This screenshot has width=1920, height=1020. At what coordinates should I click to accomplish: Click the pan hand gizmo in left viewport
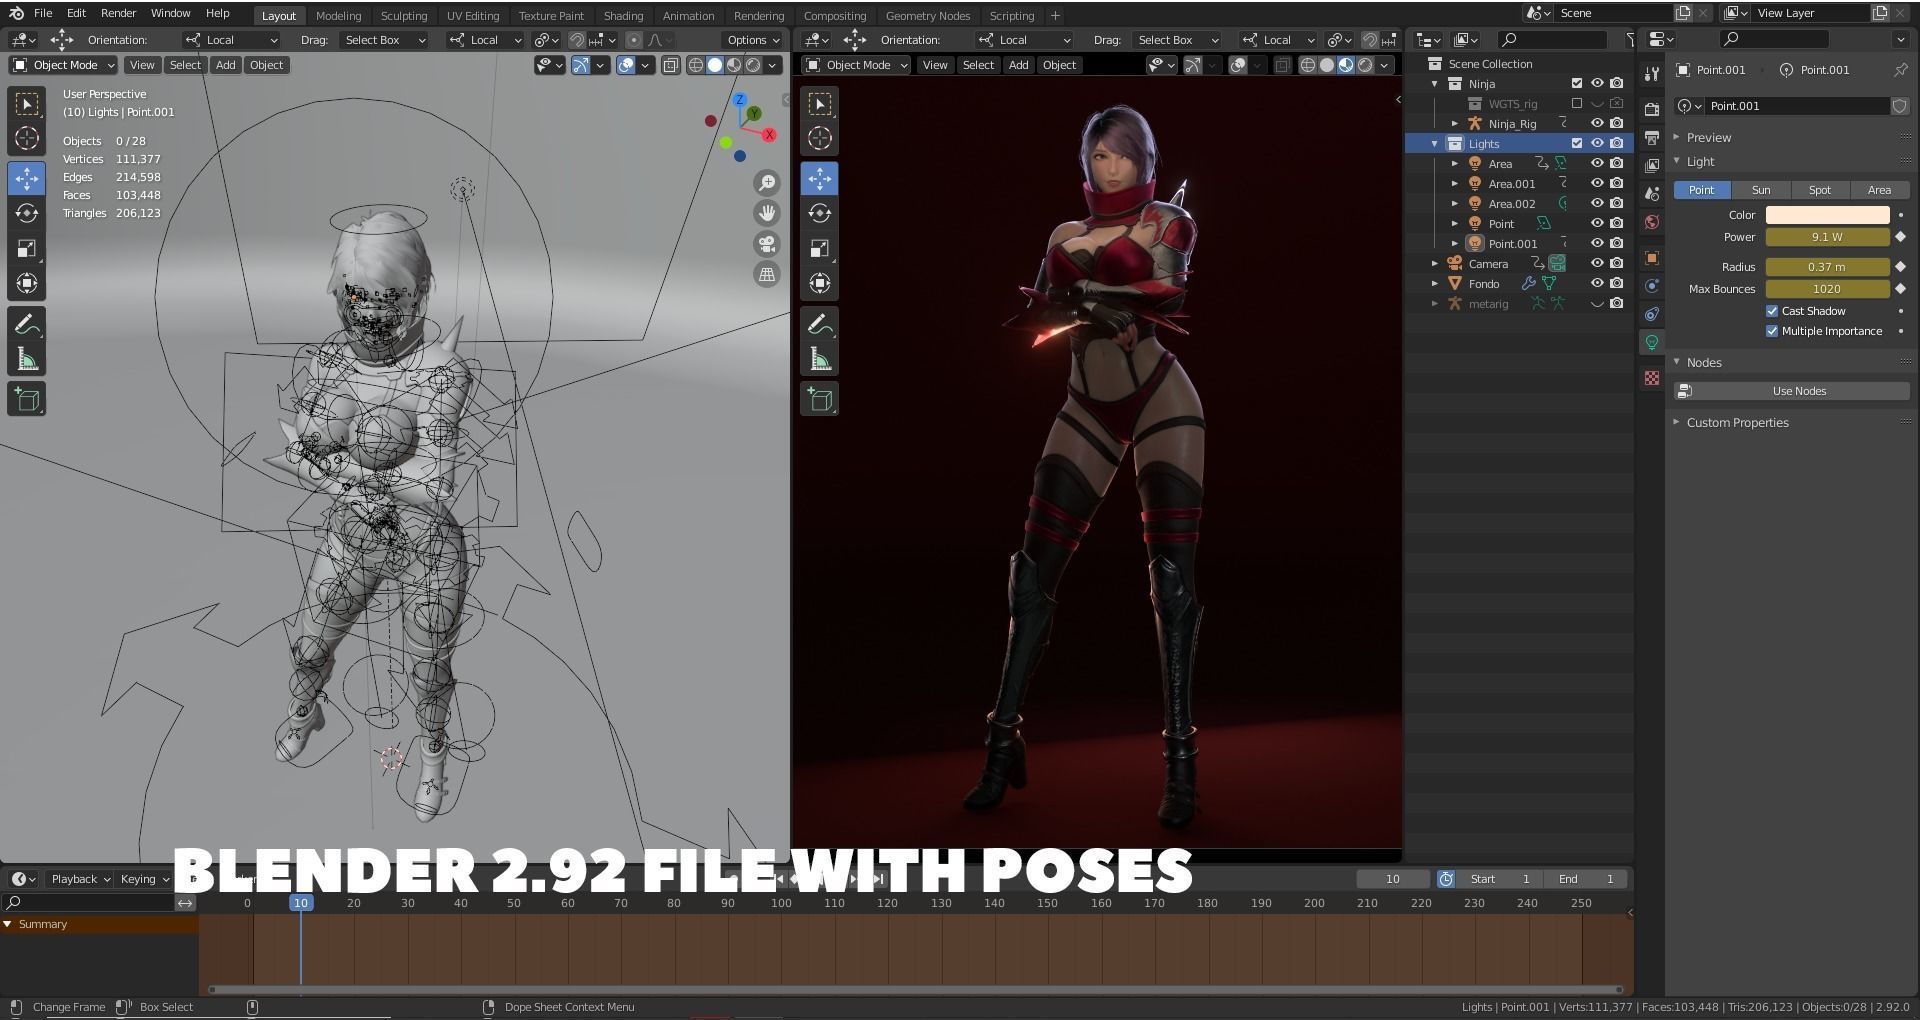(767, 213)
